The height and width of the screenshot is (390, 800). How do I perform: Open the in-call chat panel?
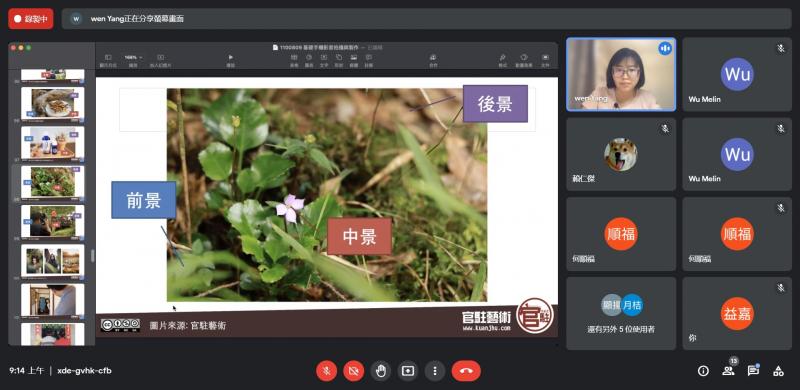coord(753,371)
